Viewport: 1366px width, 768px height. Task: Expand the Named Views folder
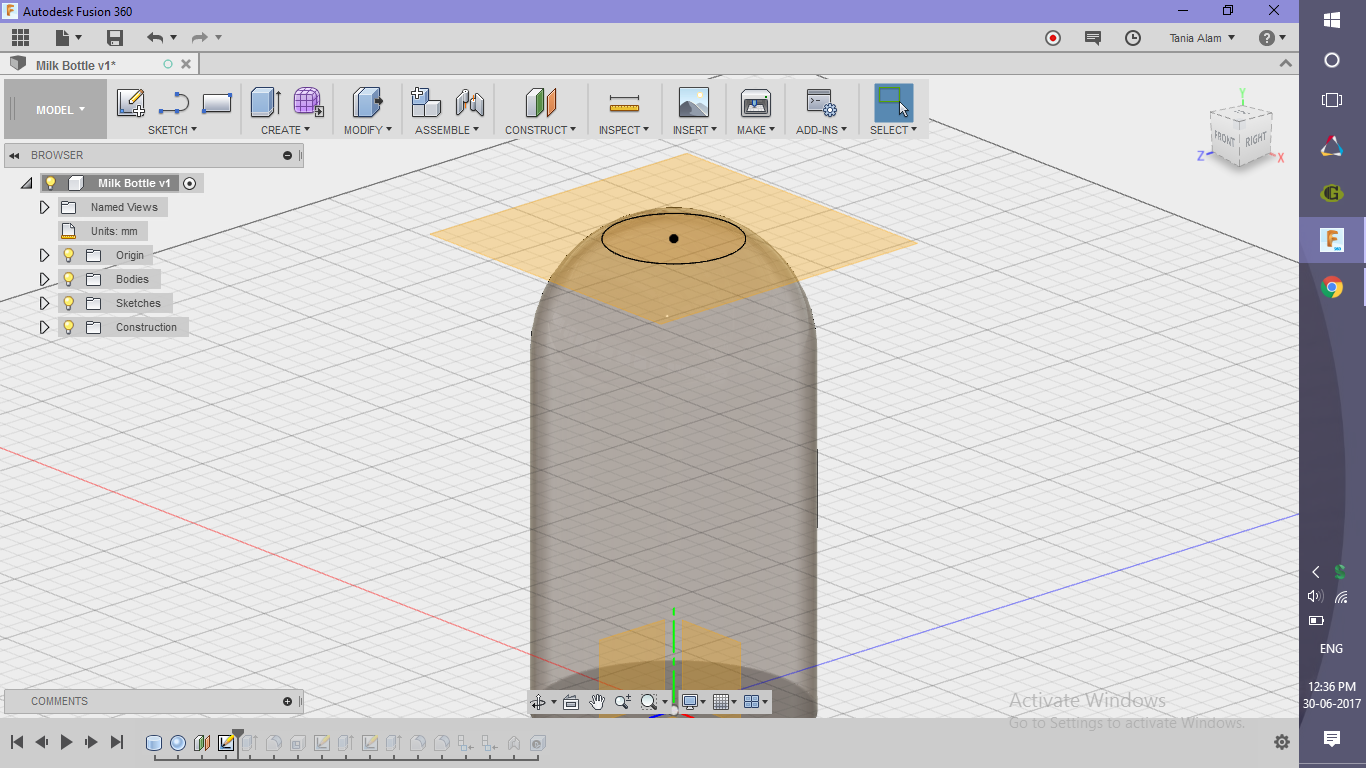coord(44,207)
